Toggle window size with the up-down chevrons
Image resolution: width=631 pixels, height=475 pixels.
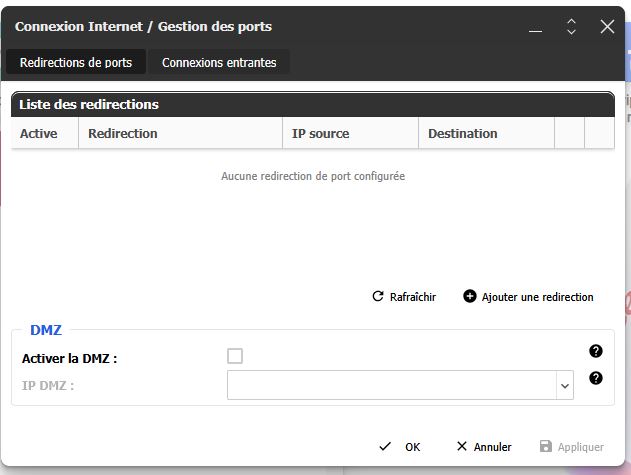[x=571, y=27]
